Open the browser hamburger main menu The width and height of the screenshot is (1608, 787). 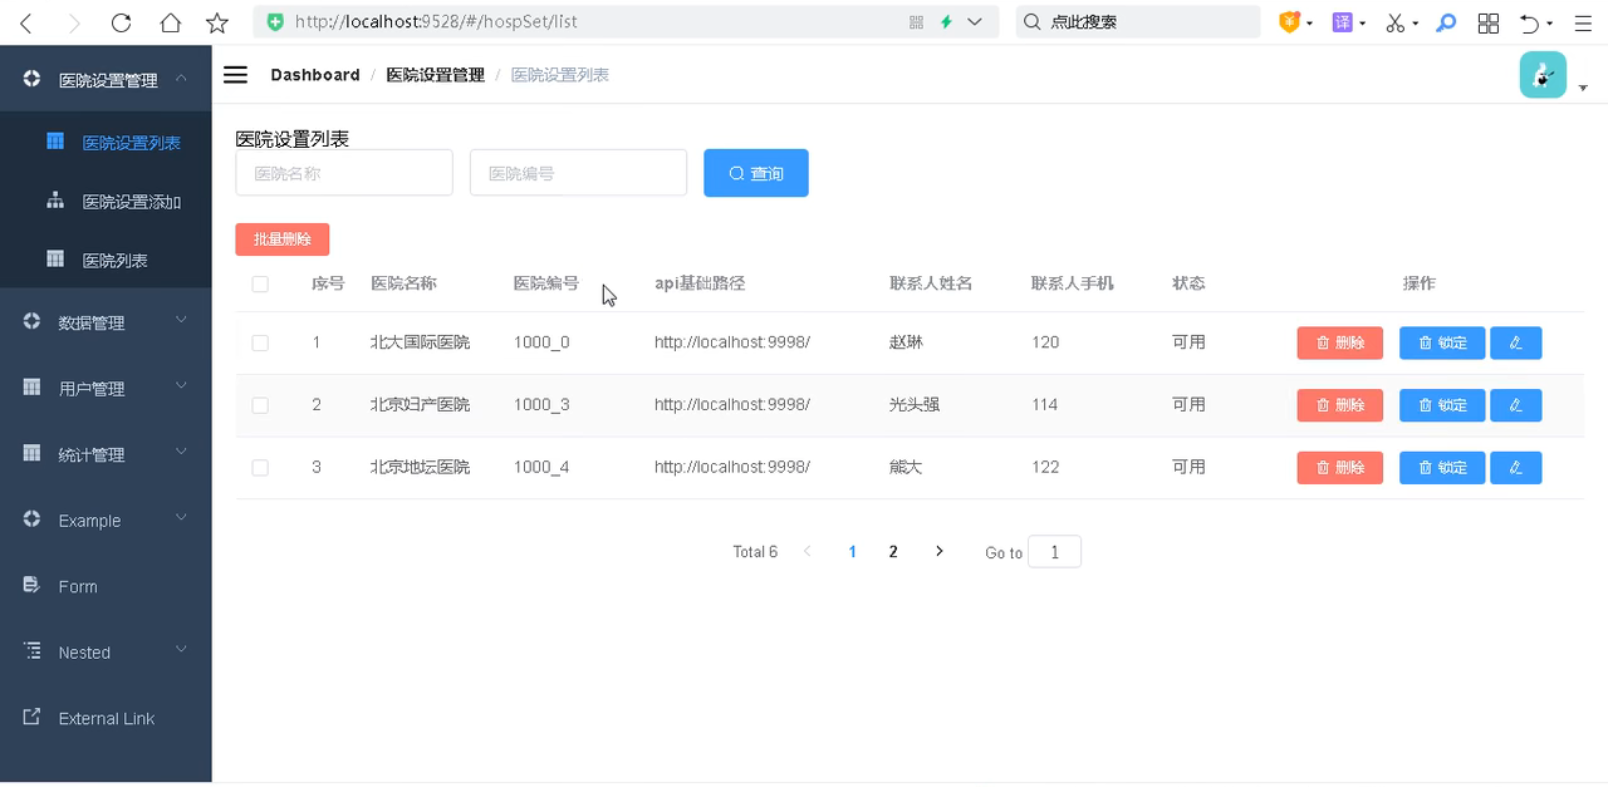click(1583, 22)
